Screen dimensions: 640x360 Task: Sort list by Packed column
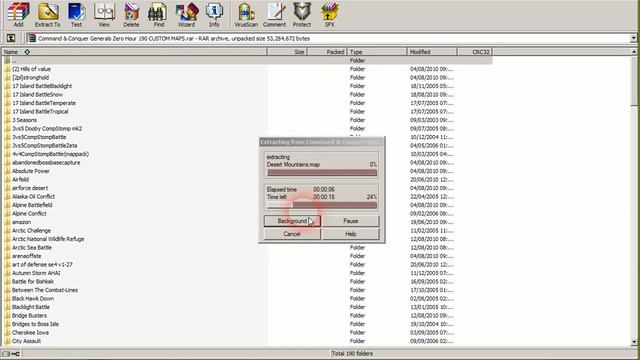tap(327, 52)
